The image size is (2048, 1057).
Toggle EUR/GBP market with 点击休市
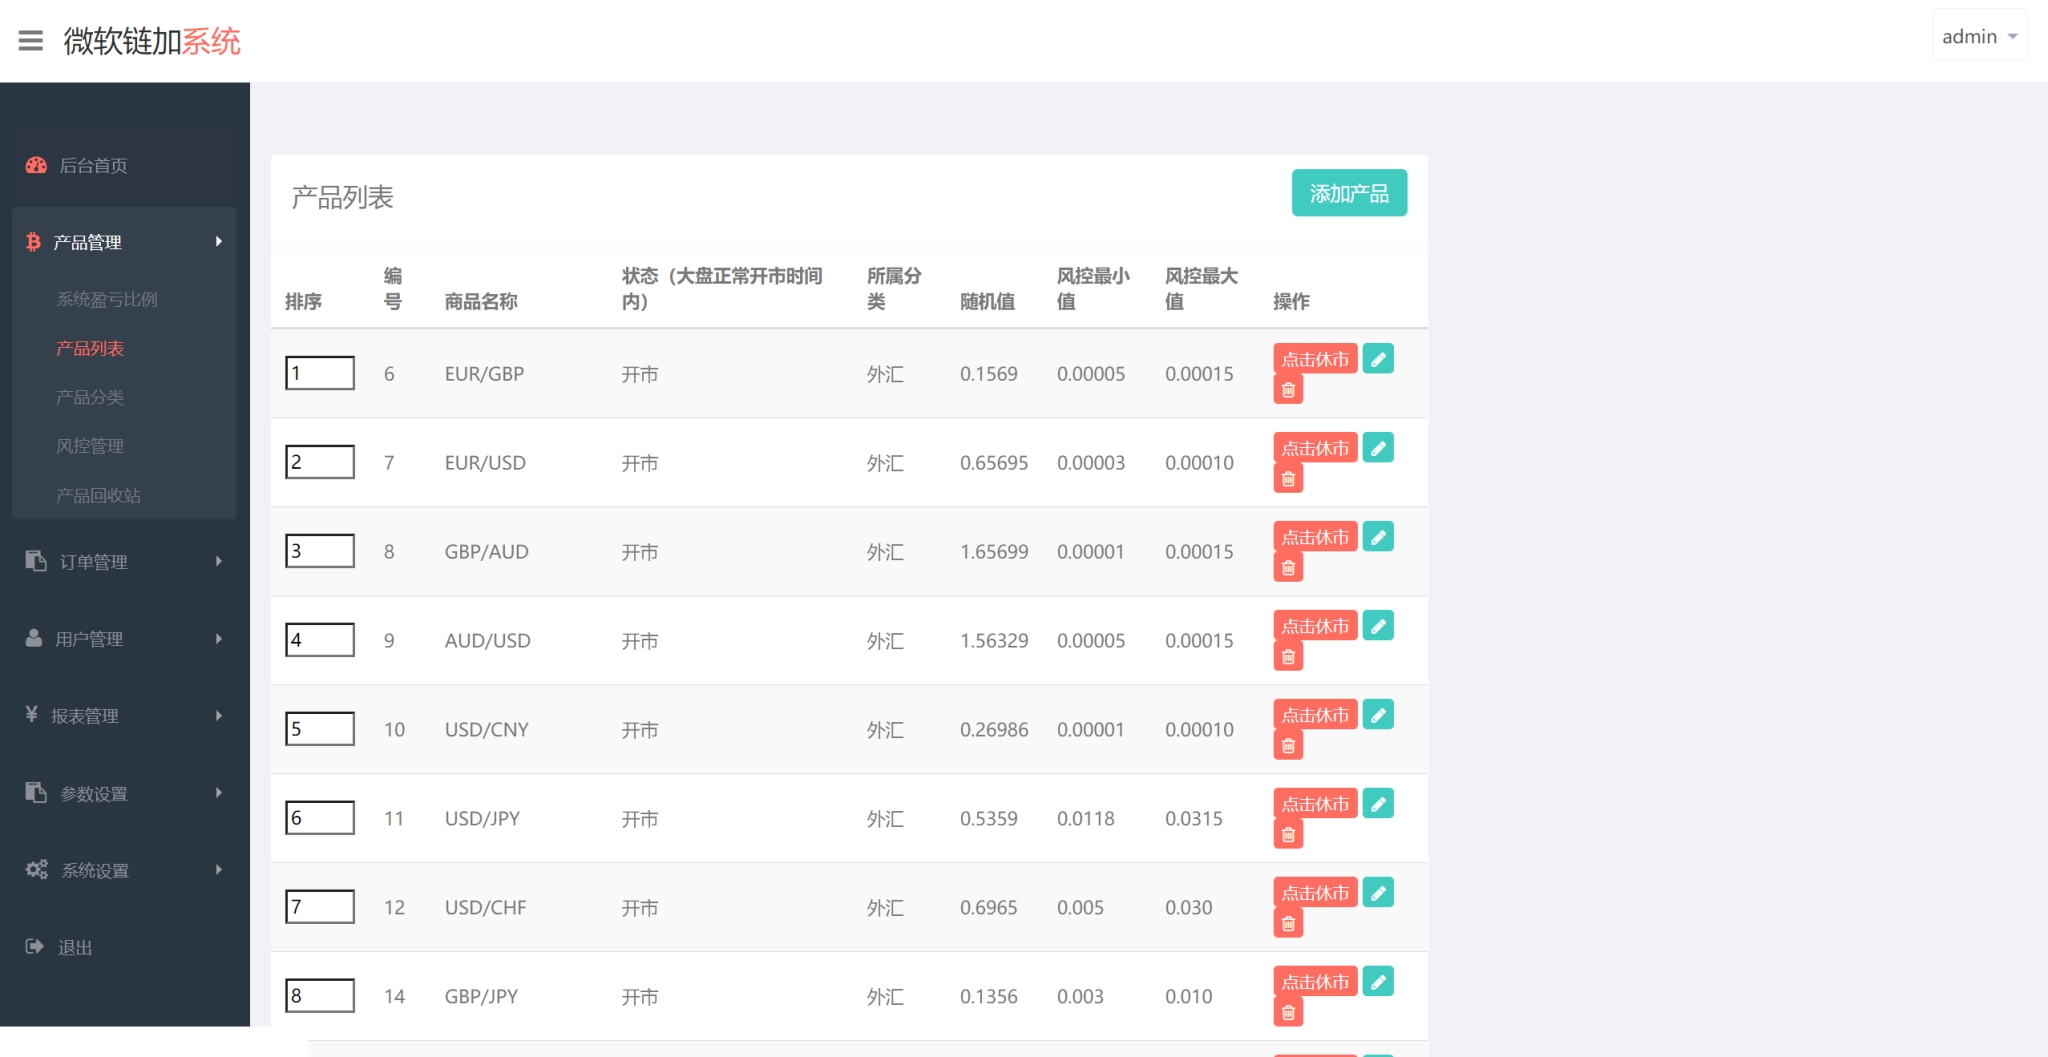(1315, 359)
